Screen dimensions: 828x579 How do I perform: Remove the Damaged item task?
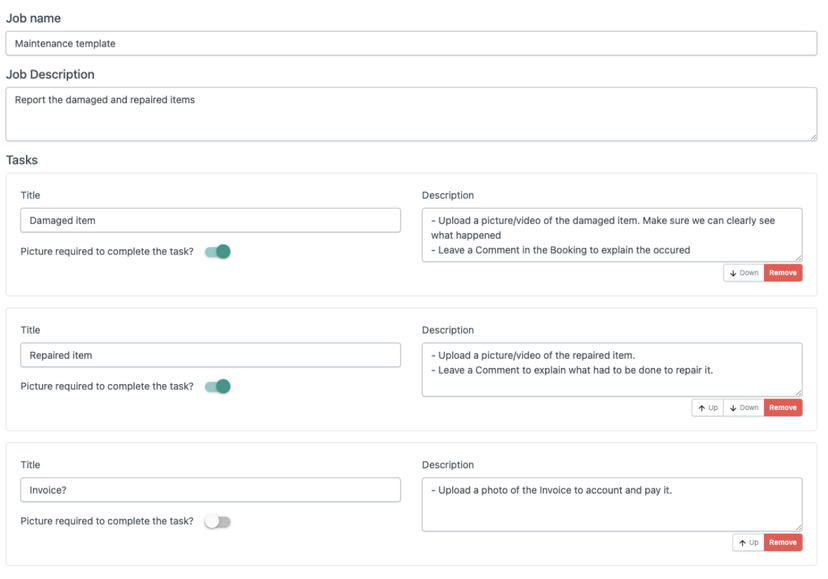[x=783, y=273]
